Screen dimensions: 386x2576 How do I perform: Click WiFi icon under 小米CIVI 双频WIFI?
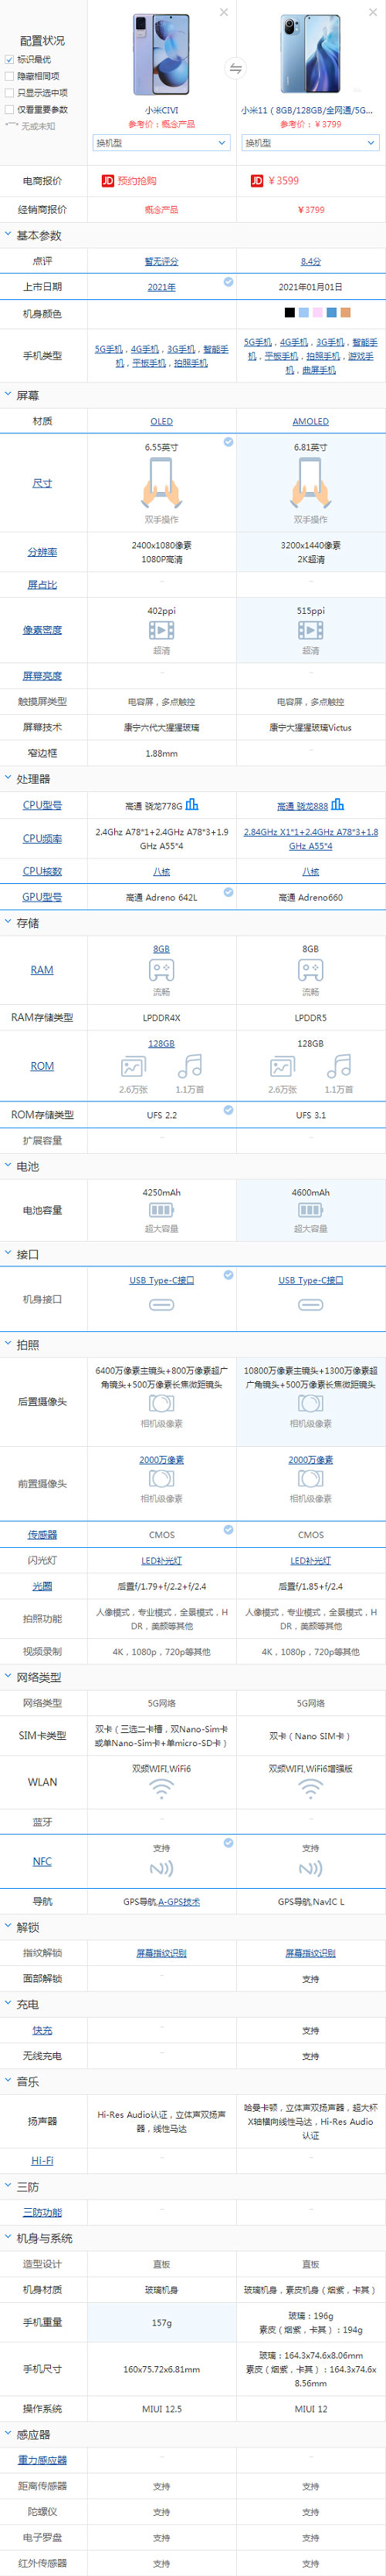coord(161,1789)
